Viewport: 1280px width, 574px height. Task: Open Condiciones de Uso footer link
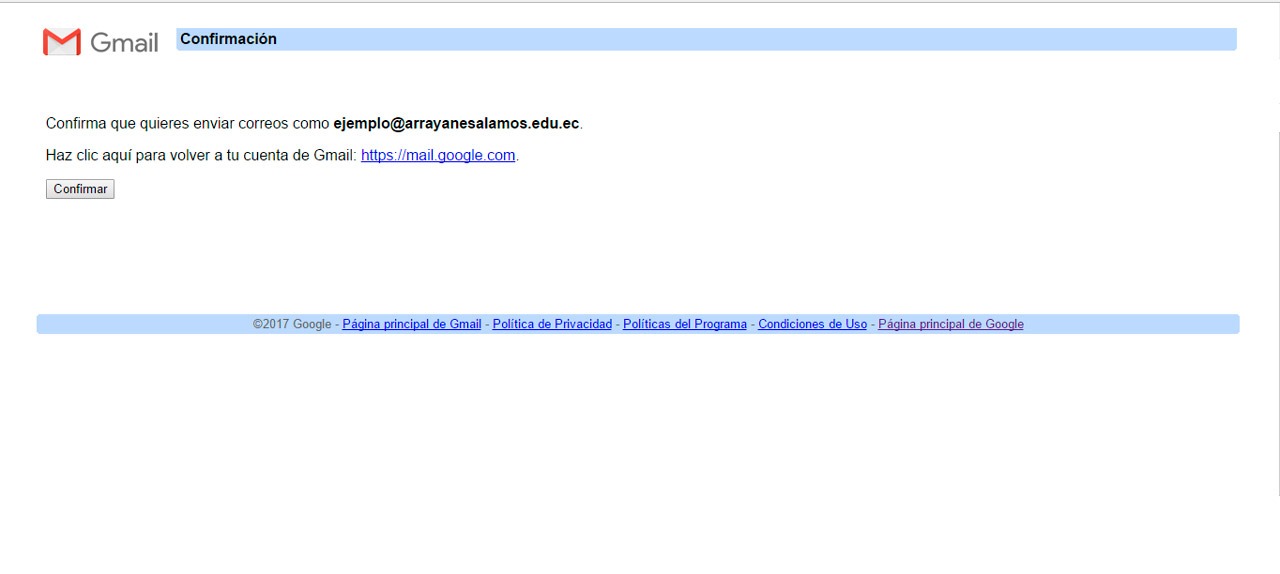813,324
